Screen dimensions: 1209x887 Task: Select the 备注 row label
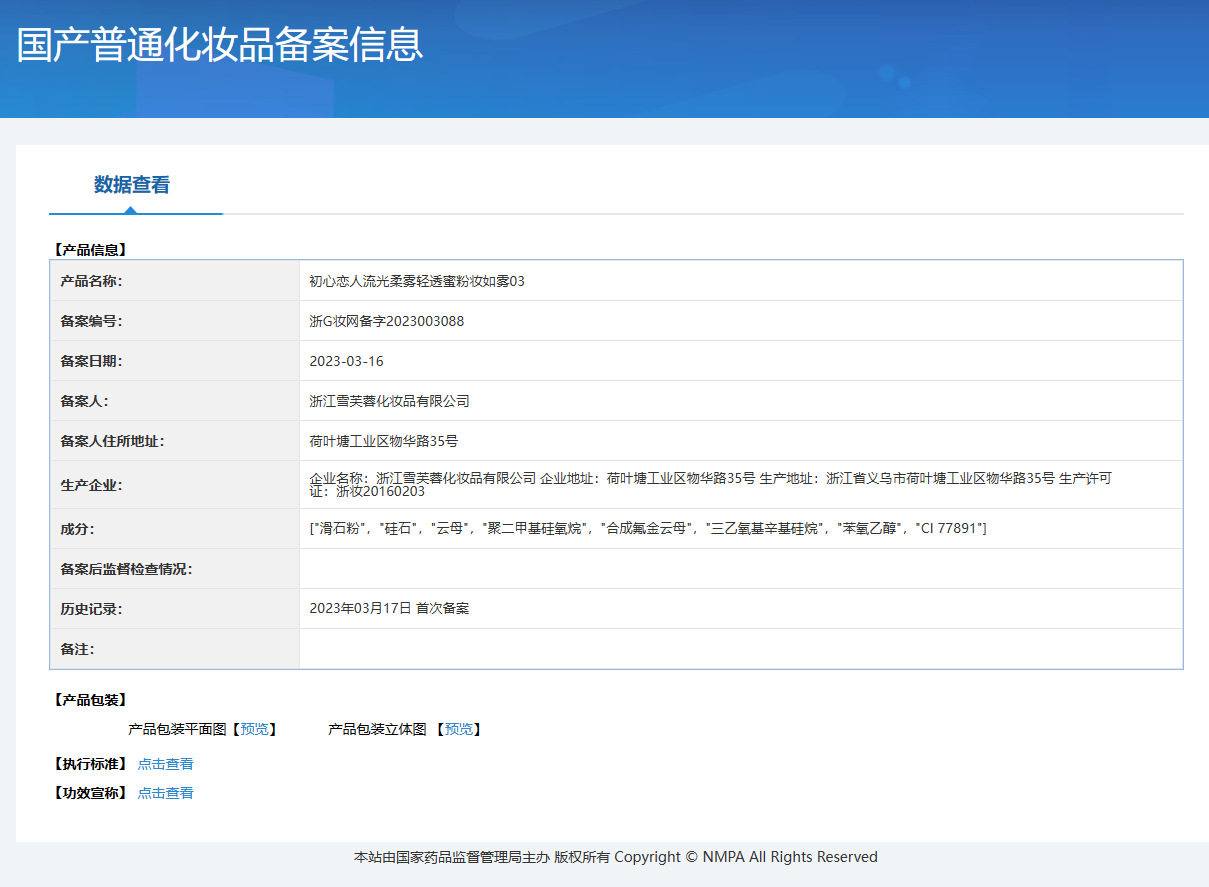pos(77,649)
